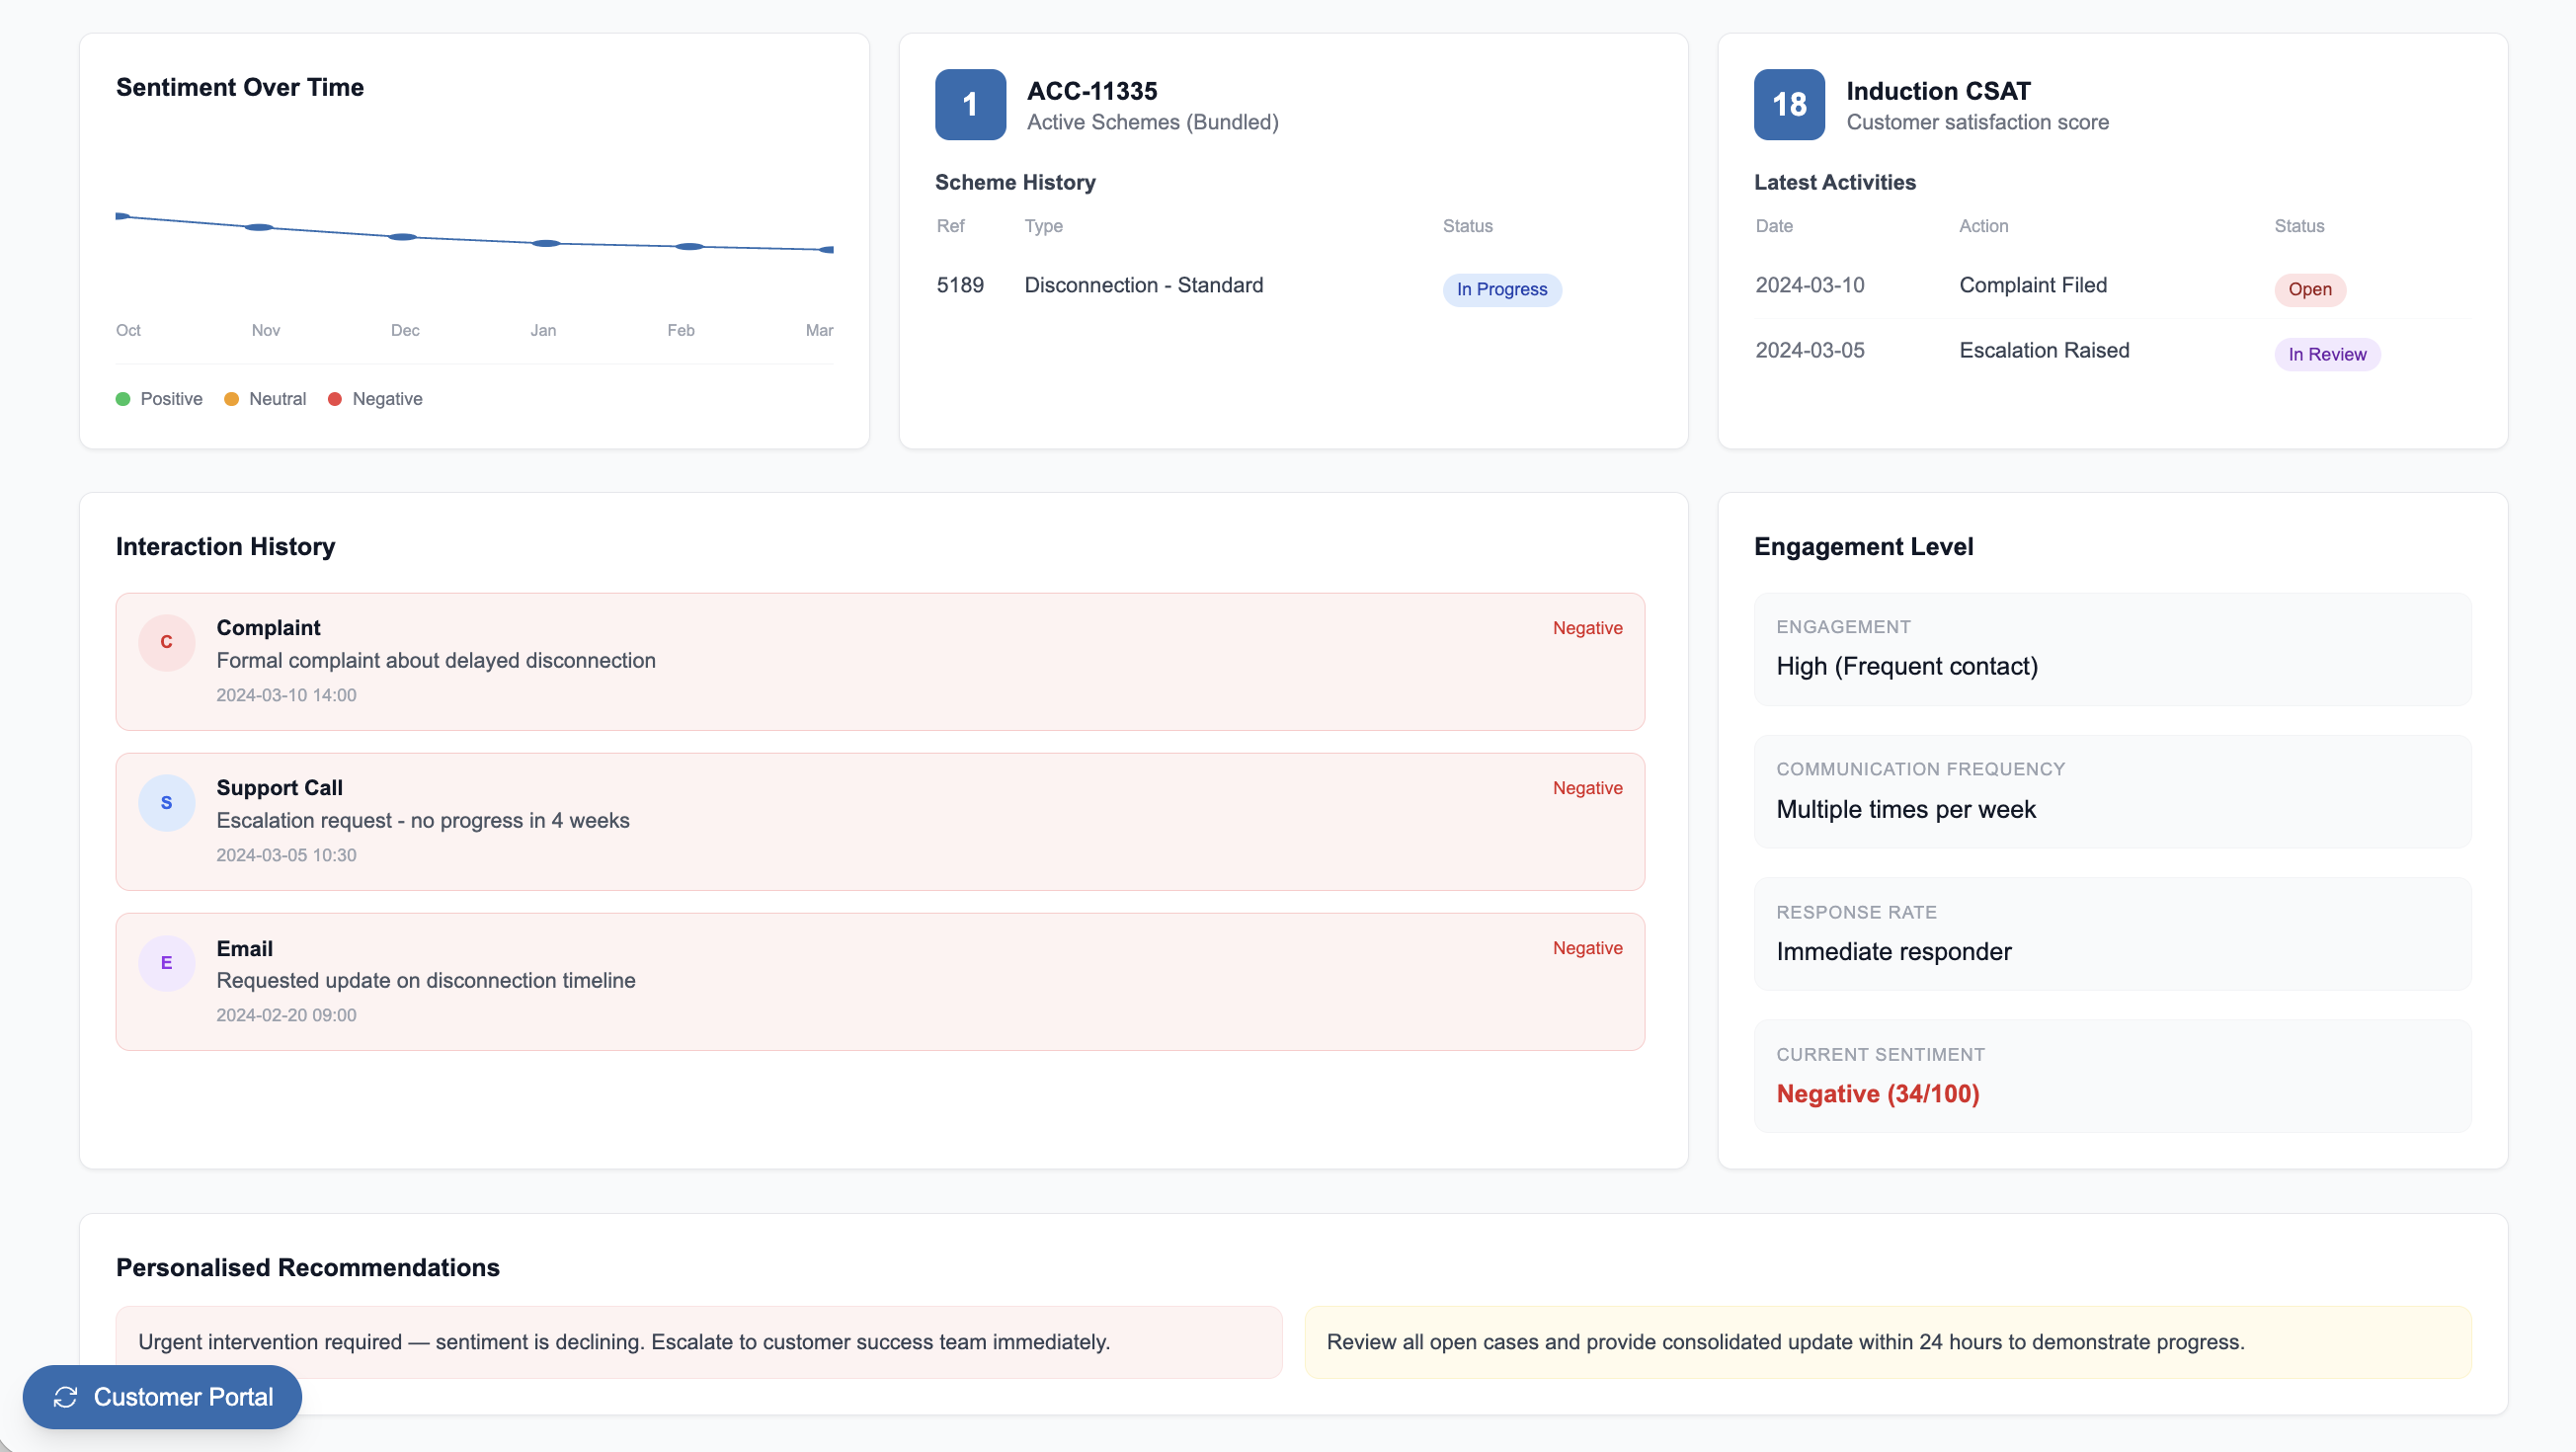Click the 'Type' column header in Scheme History
This screenshot has height=1452, width=2576.
coord(1043,226)
